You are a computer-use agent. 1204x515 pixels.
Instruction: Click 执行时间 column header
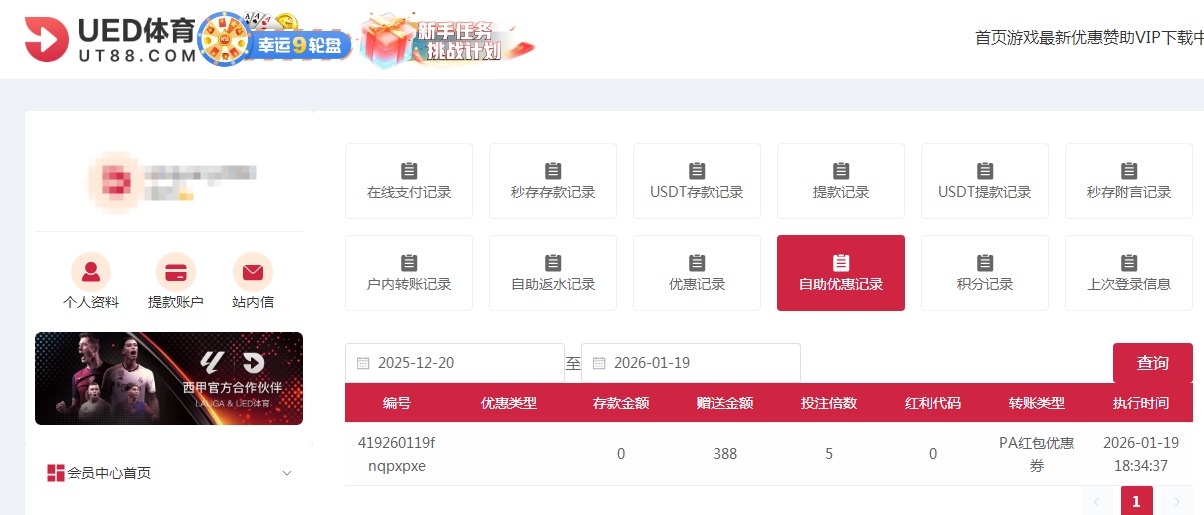click(1141, 403)
